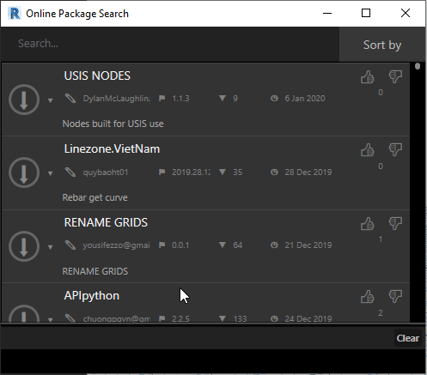
Task: Click date text 21 Dec 2019
Action: tap(308, 245)
